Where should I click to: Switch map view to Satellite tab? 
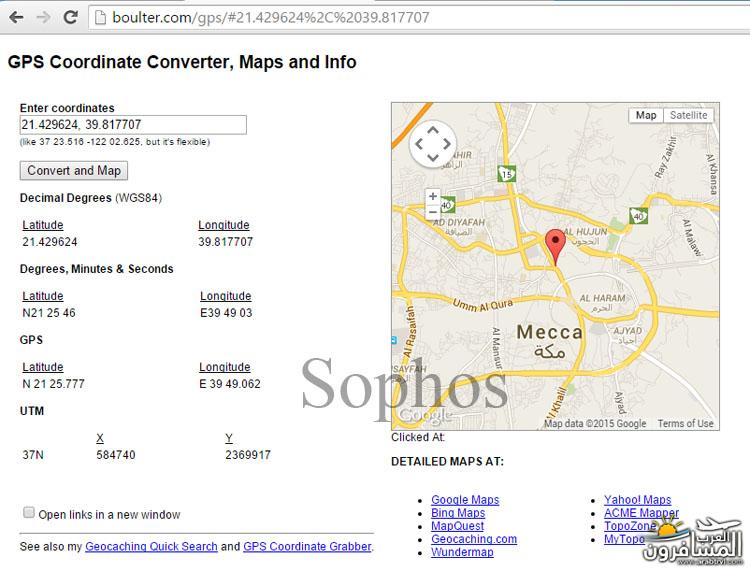(688, 115)
